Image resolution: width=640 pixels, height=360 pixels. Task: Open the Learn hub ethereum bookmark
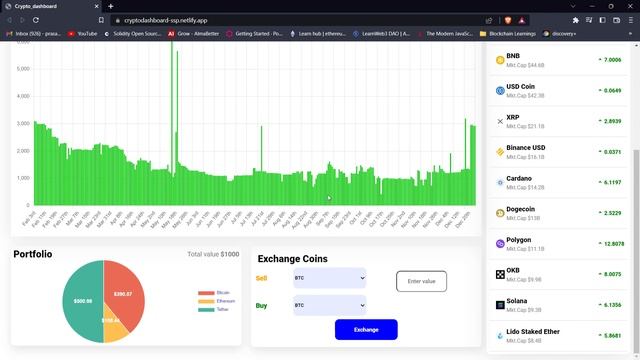click(x=318, y=34)
